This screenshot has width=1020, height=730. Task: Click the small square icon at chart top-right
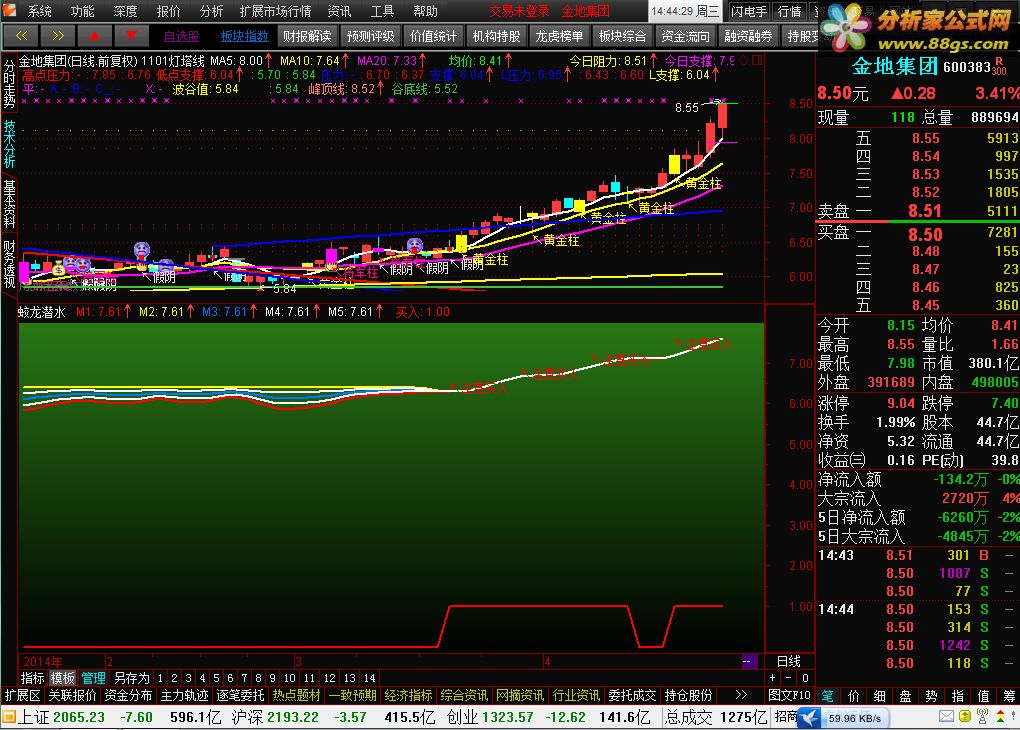757,60
